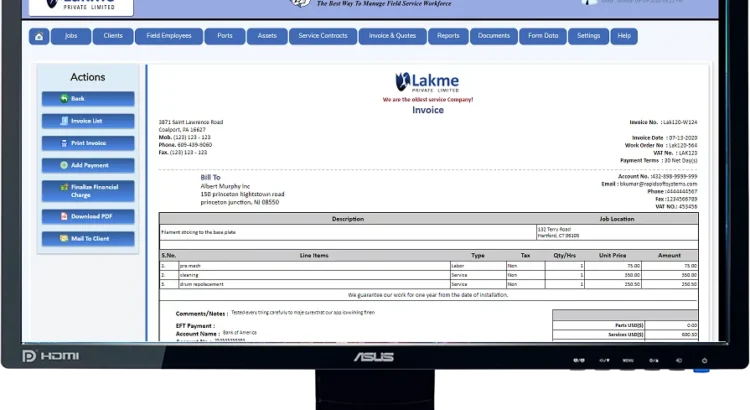Click the Invoice No. value Lak120-W124

[x=680, y=122]
